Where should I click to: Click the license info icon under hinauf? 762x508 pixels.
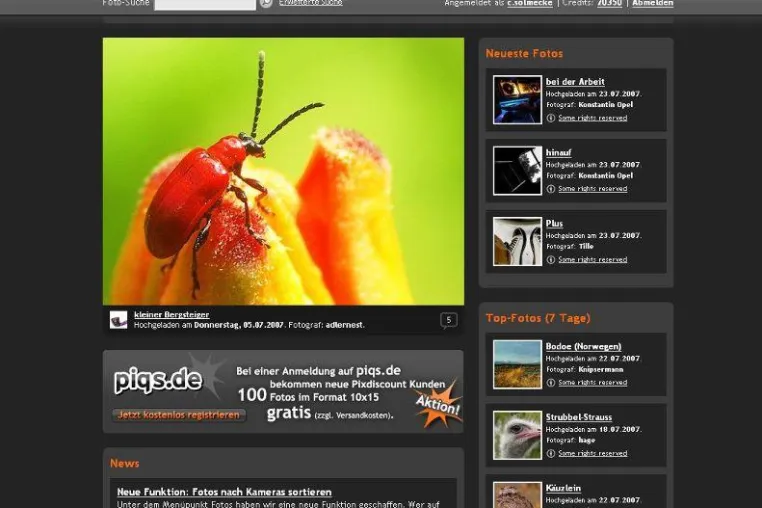(551, 189)
